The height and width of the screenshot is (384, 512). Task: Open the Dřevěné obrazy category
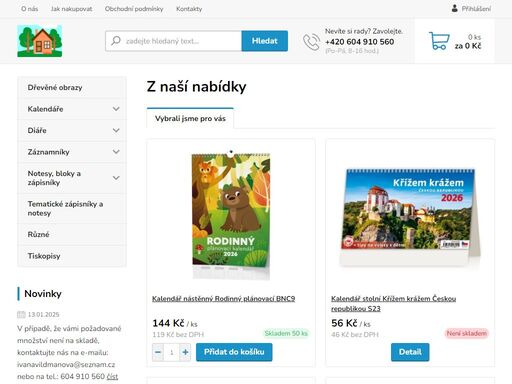[x=72, y=87]
